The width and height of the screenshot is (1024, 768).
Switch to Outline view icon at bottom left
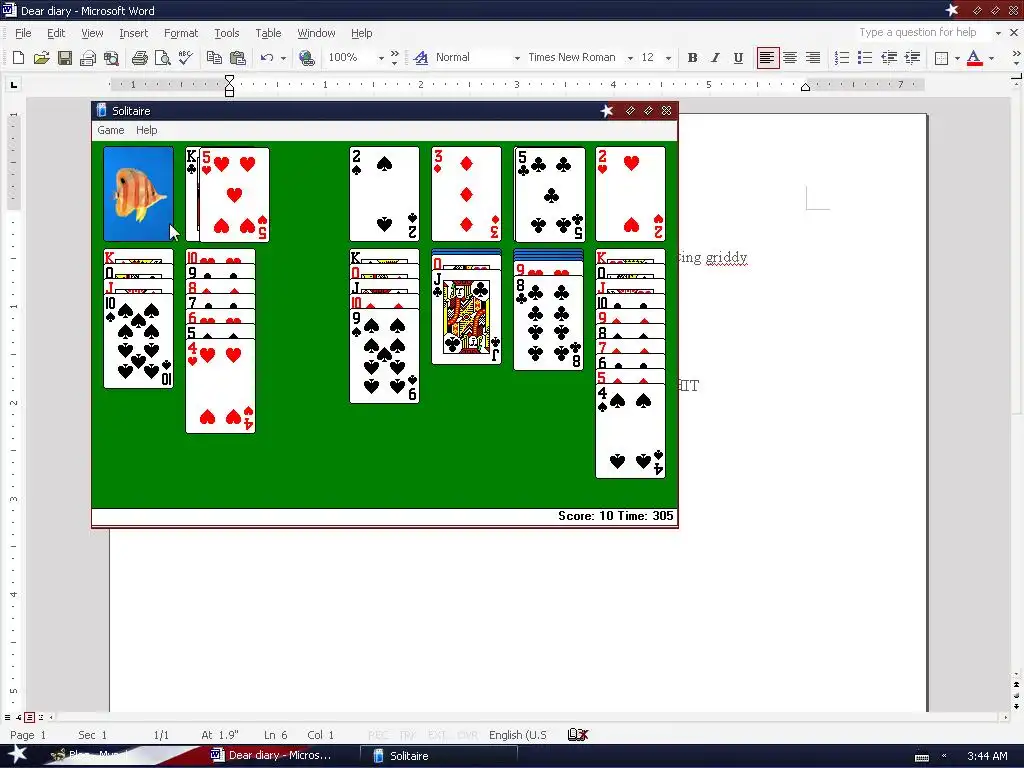coord(40,717)
